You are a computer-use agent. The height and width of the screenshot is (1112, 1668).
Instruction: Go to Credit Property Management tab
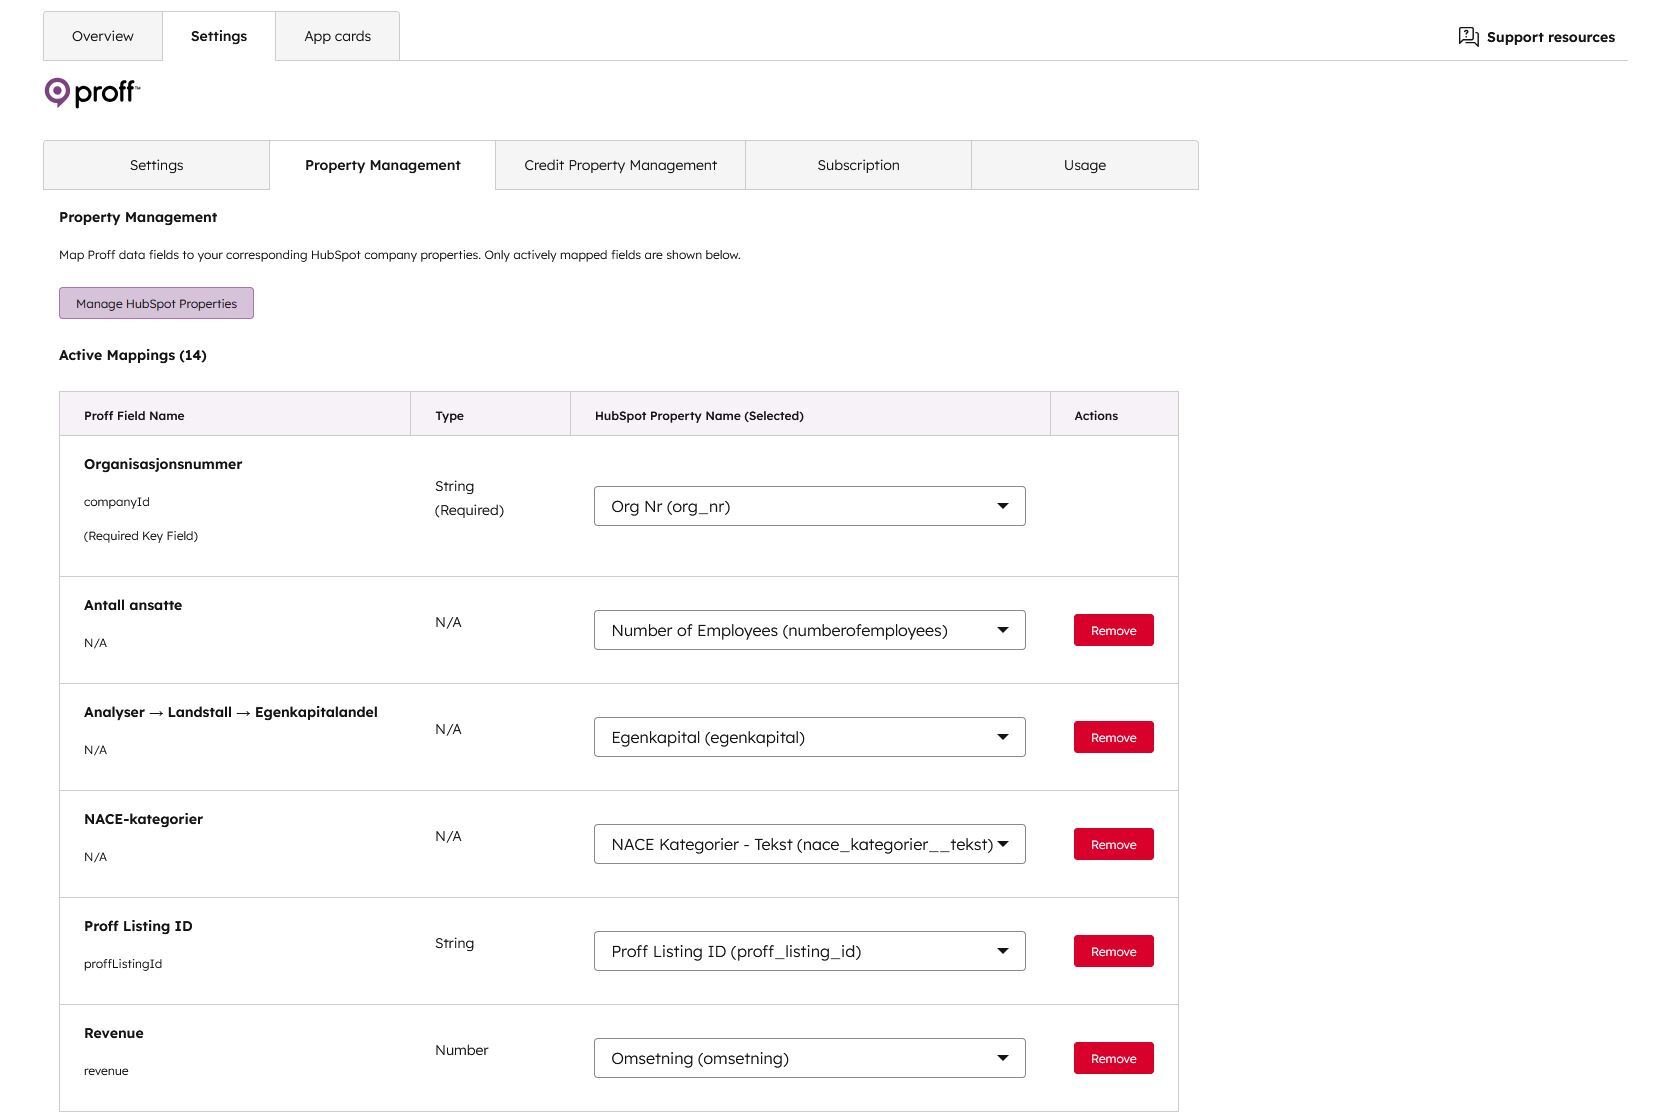coord(621,165)
